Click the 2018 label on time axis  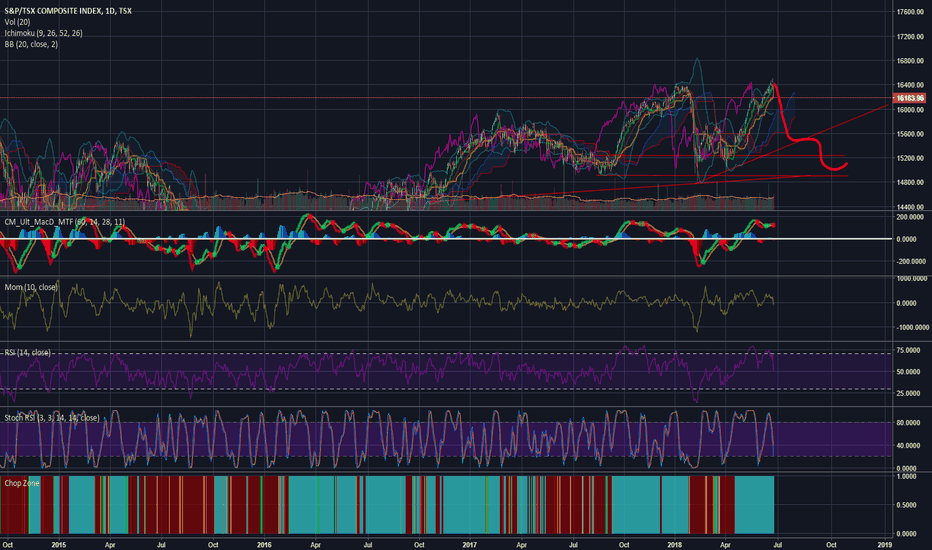click(675, 545)
